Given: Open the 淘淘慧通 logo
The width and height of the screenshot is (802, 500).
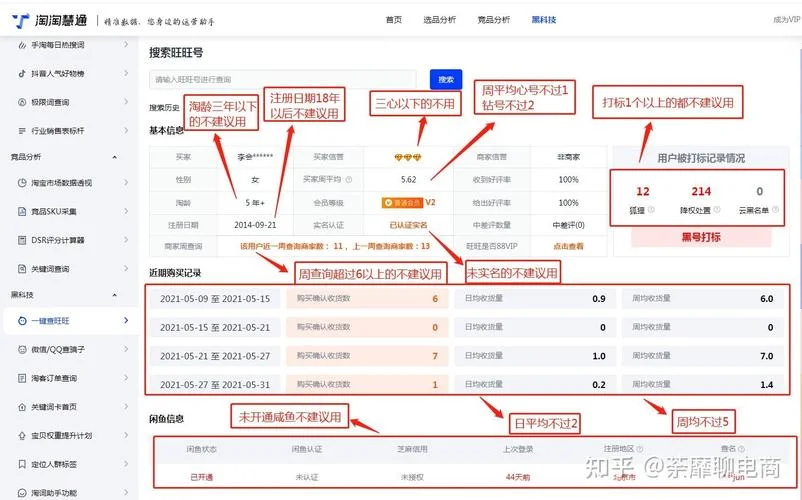Looking at the screenshot, I should tap(50, 20).
